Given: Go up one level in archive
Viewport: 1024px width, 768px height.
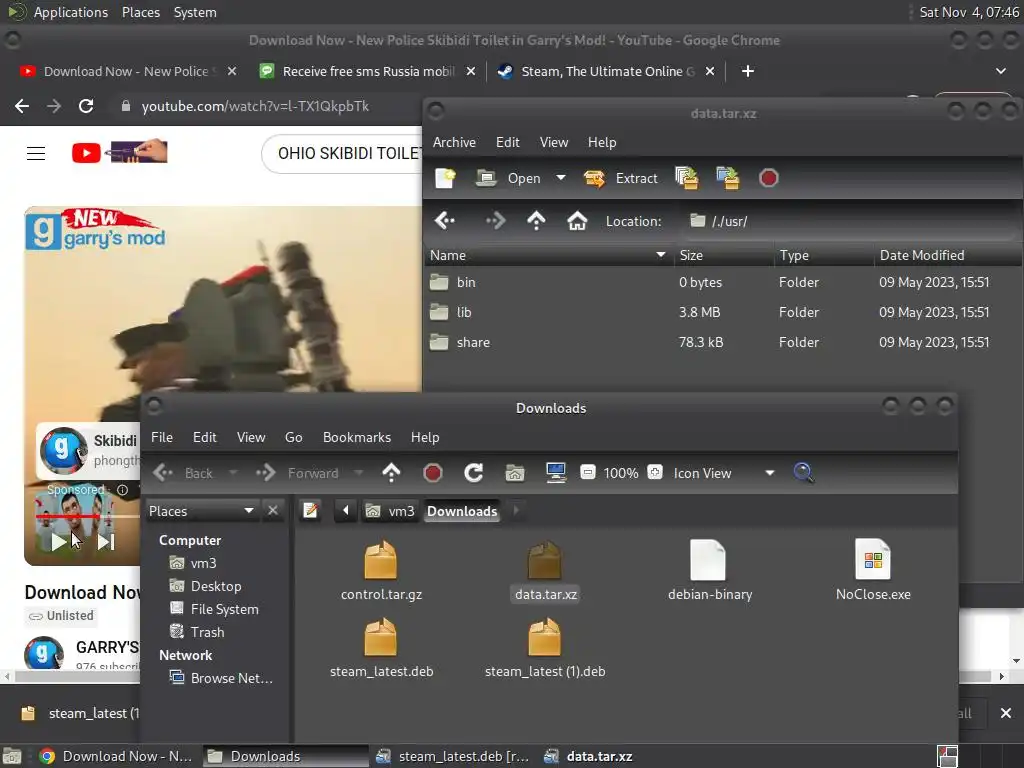Looking at the screenshot, I should 536,221.
